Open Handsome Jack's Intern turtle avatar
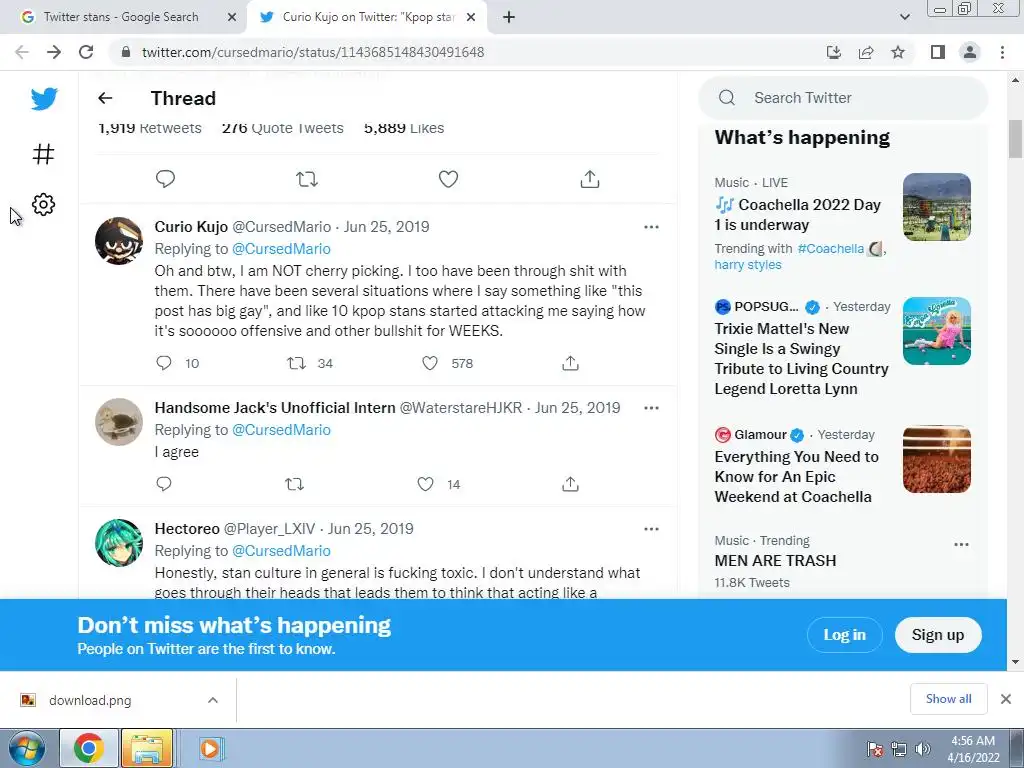Viewport: 1024px width, 768px height. click(x=119, y=422)
